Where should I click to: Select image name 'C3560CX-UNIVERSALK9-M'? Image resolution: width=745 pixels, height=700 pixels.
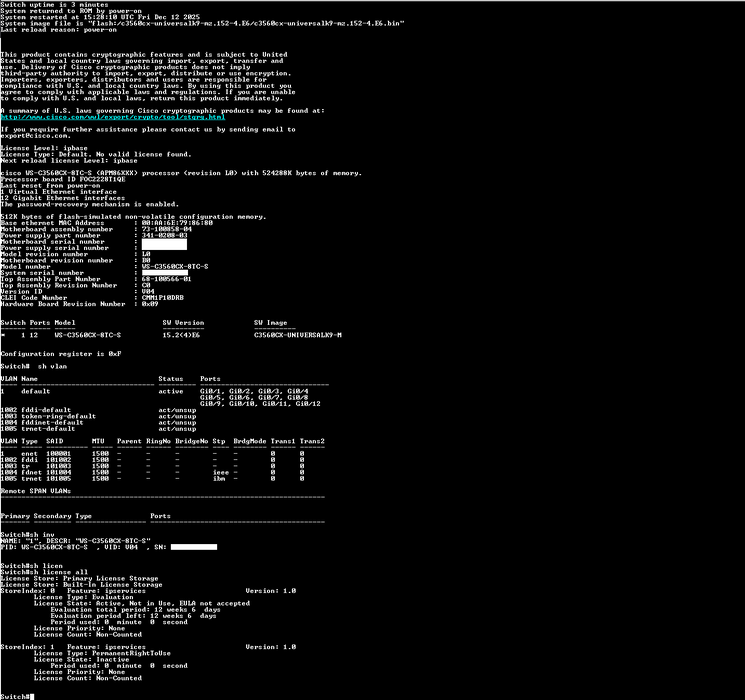tap(298, 335)
